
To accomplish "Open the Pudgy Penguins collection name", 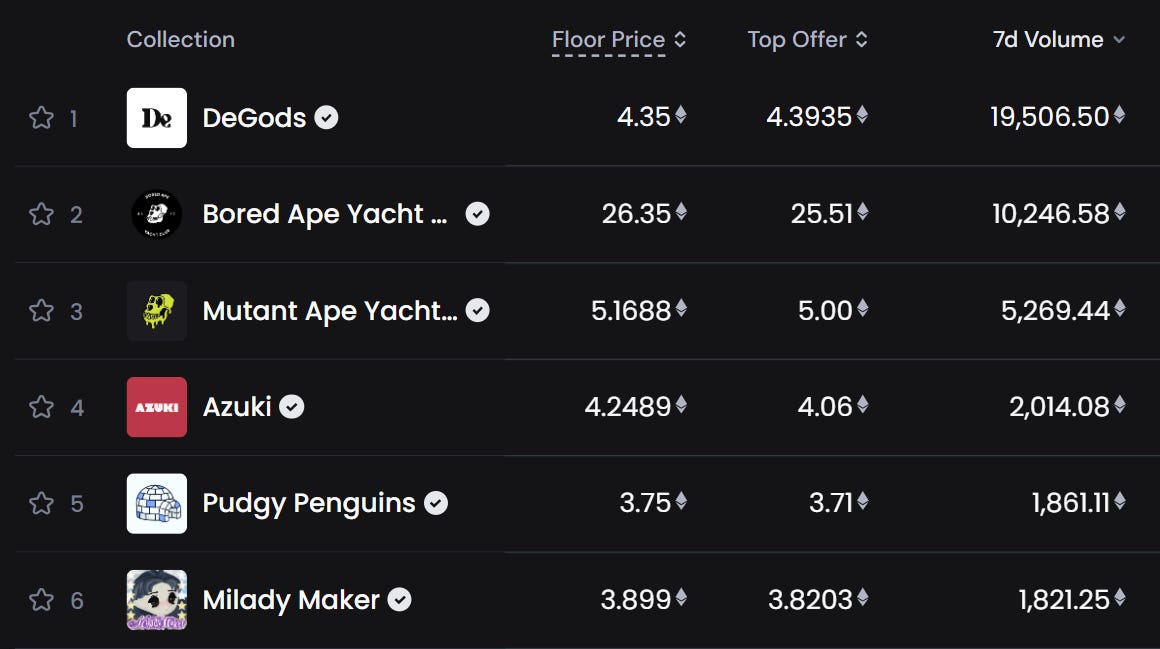I will (308, 503).
